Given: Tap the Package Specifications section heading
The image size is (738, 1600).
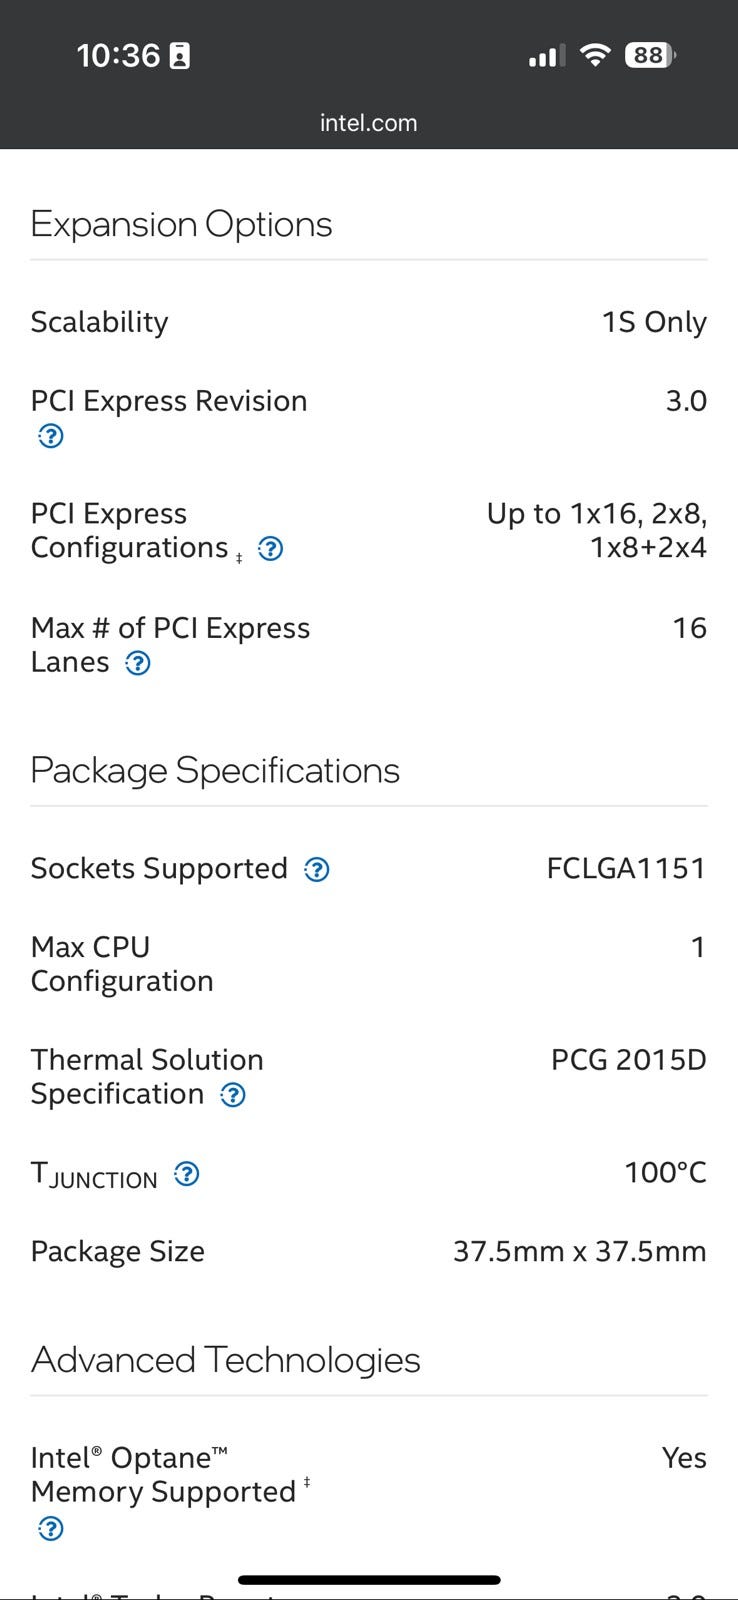Looking at the screenshot, I should tap(215, 771).
